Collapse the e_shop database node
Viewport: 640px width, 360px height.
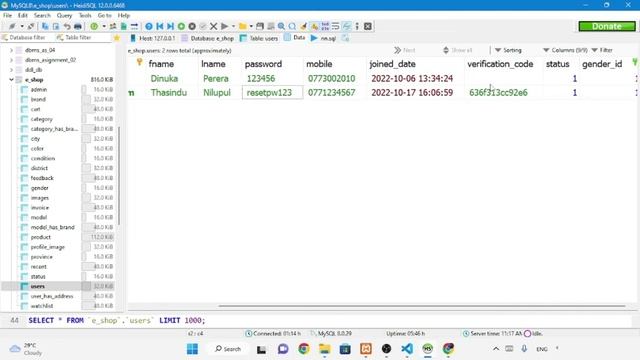(x=11, y=80)
